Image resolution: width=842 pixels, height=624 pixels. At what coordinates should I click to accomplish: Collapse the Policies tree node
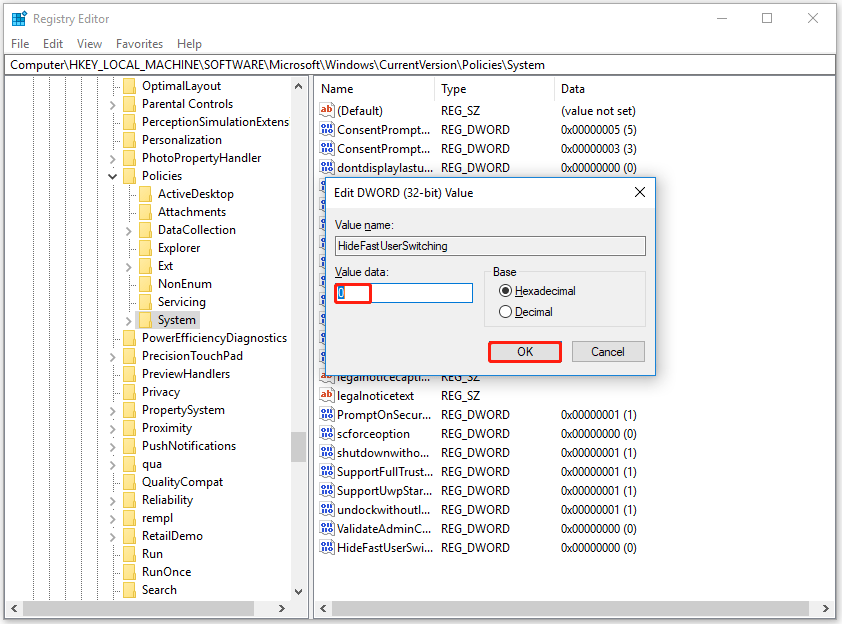click(x=113, y=176)
